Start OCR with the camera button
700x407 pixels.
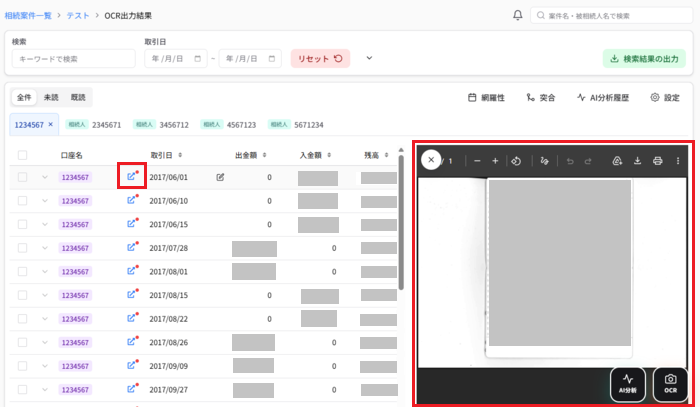pos(670,384)
